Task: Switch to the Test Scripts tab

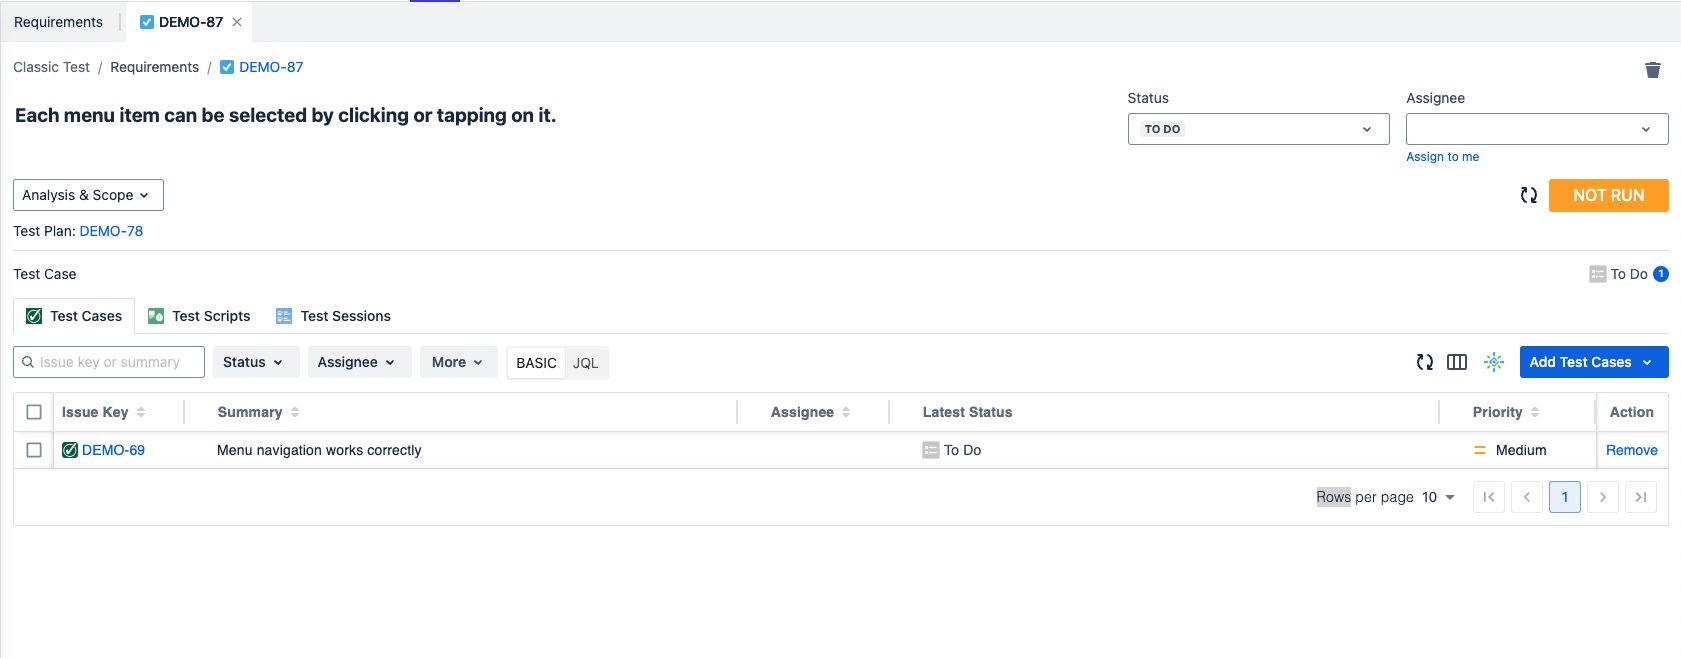Action: (199, 316)
